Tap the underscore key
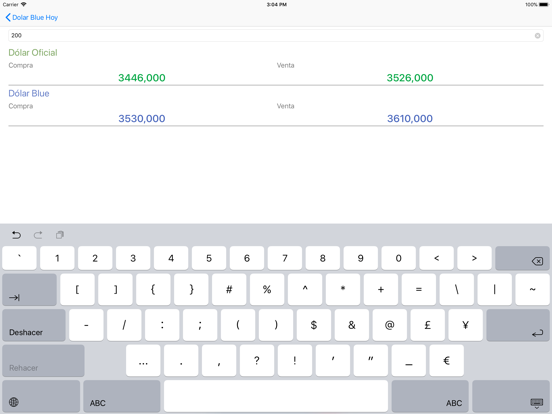 (408, 360)
